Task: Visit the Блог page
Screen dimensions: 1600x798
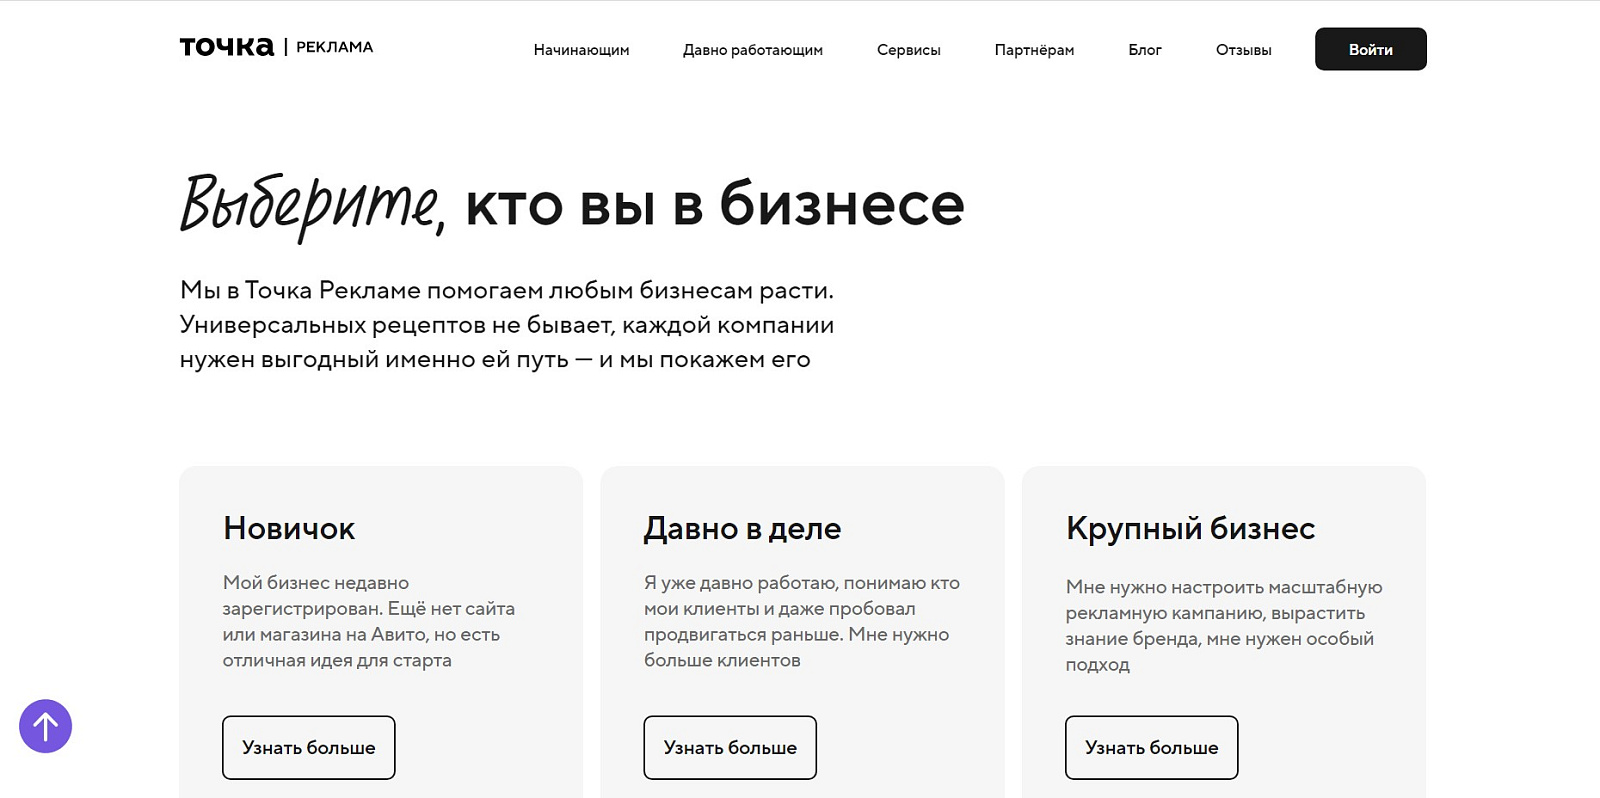Action: [x=1145, y=50]
